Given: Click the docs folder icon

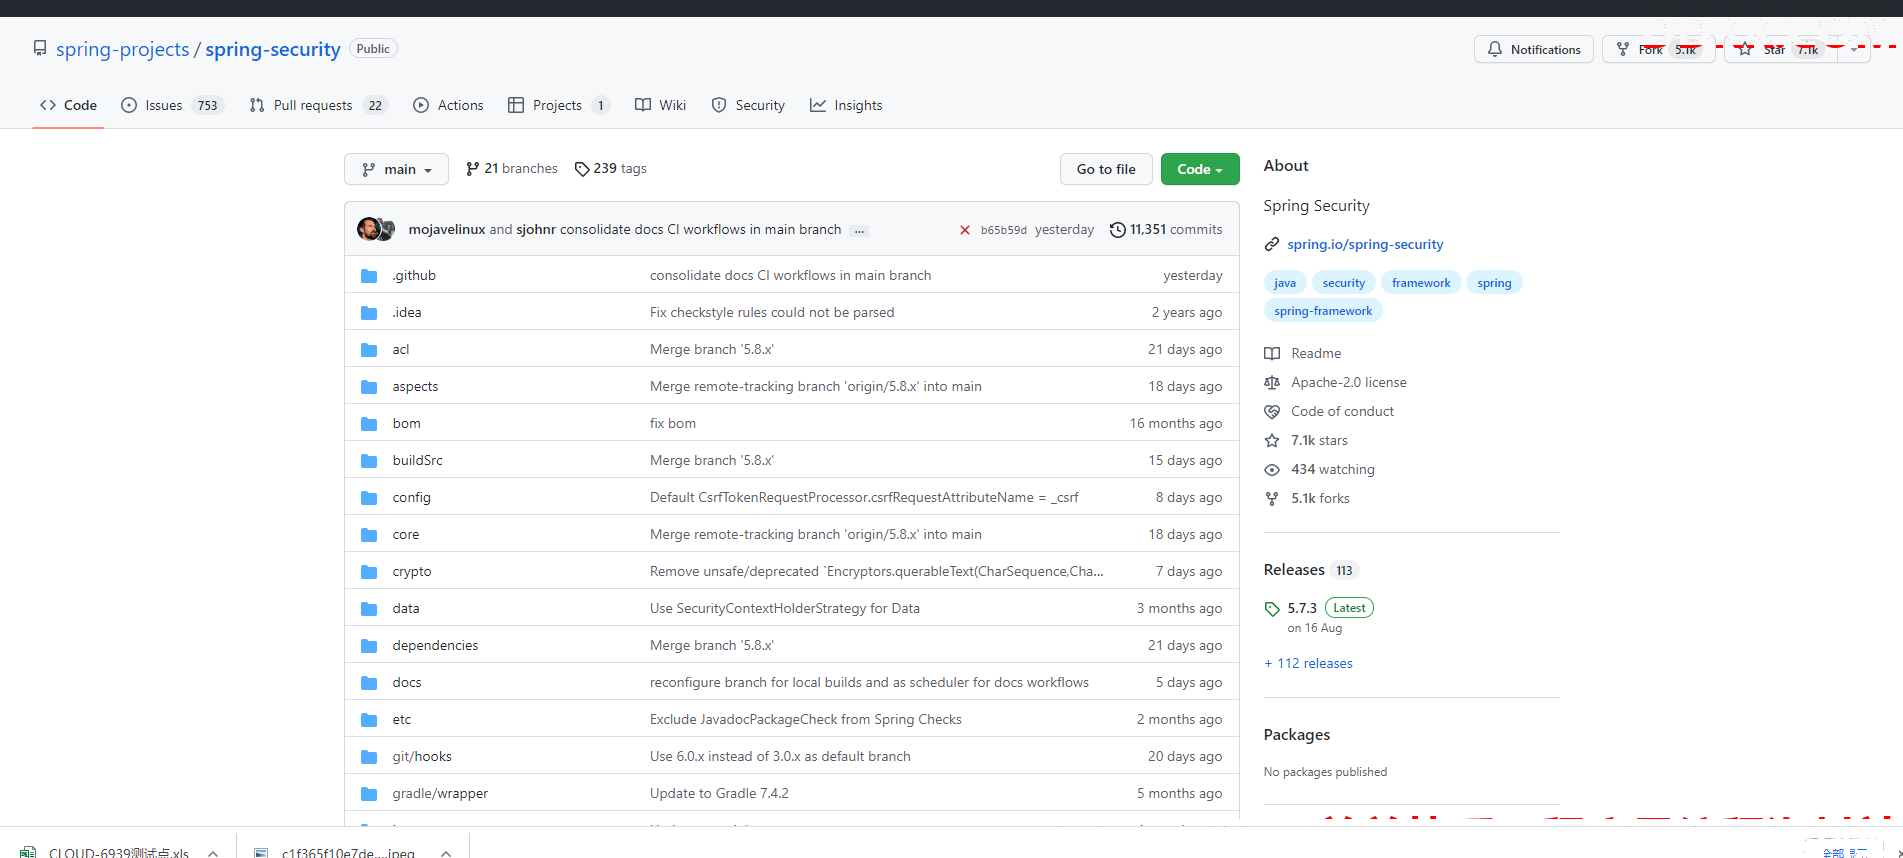Looking at the screenshot, I should [369, 683].
